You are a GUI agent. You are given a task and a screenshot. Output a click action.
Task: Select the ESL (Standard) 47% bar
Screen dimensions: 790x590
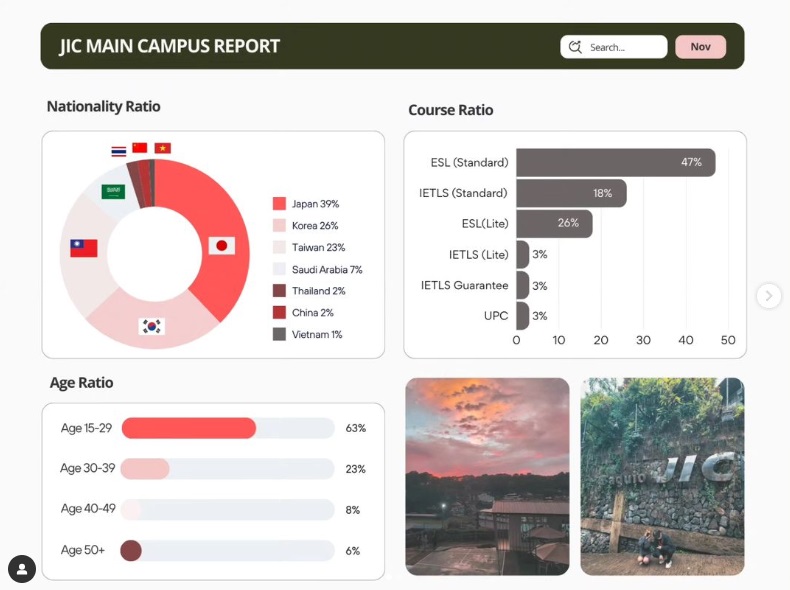tap(615, 162)
